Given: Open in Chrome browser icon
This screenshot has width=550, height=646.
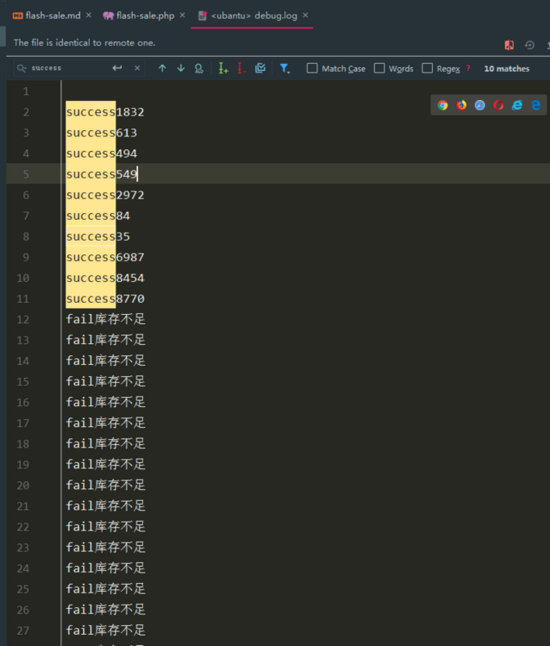Looking at the screenshot, I should 443,105.
